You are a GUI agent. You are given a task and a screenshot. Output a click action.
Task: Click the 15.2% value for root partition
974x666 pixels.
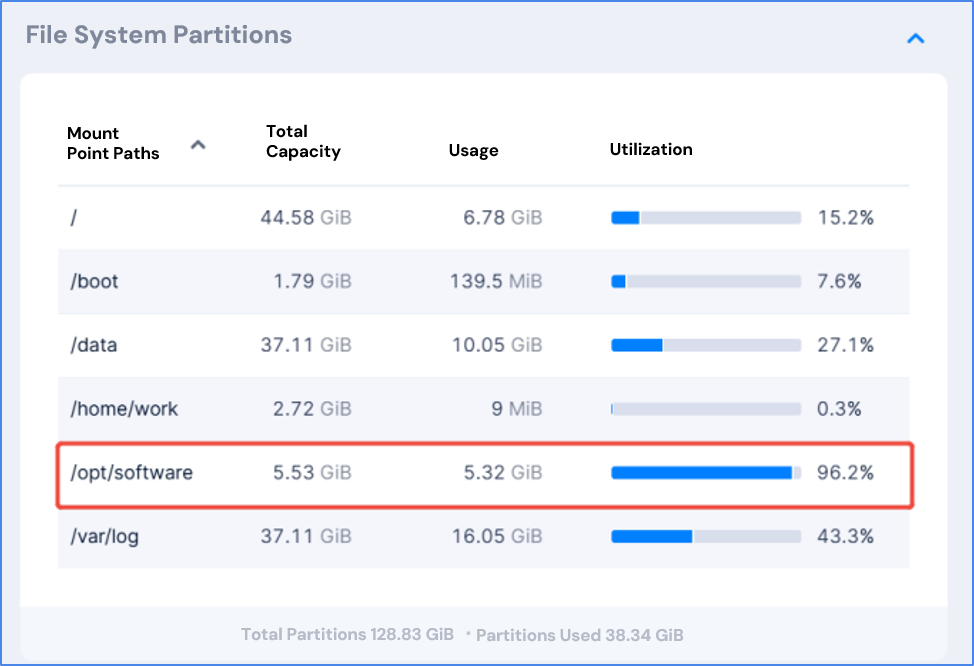[x=843, y=217]
